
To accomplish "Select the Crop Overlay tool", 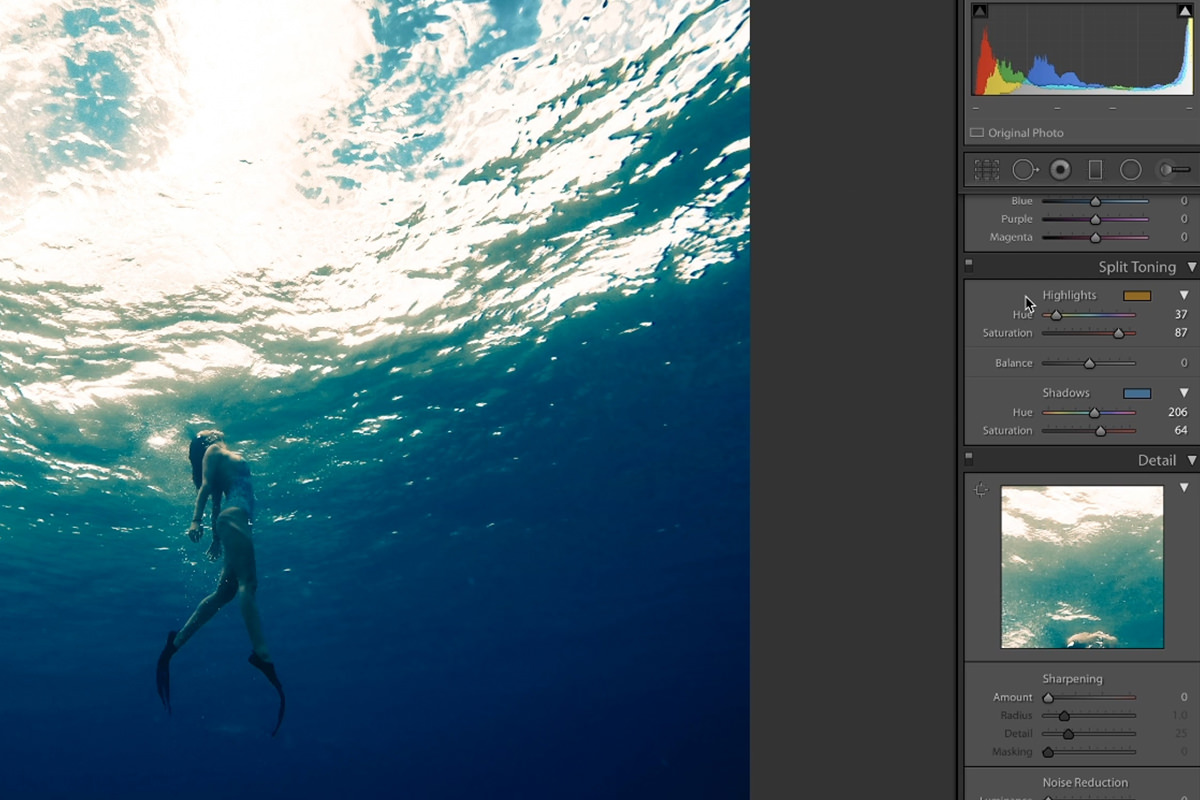I will point(986,170).
